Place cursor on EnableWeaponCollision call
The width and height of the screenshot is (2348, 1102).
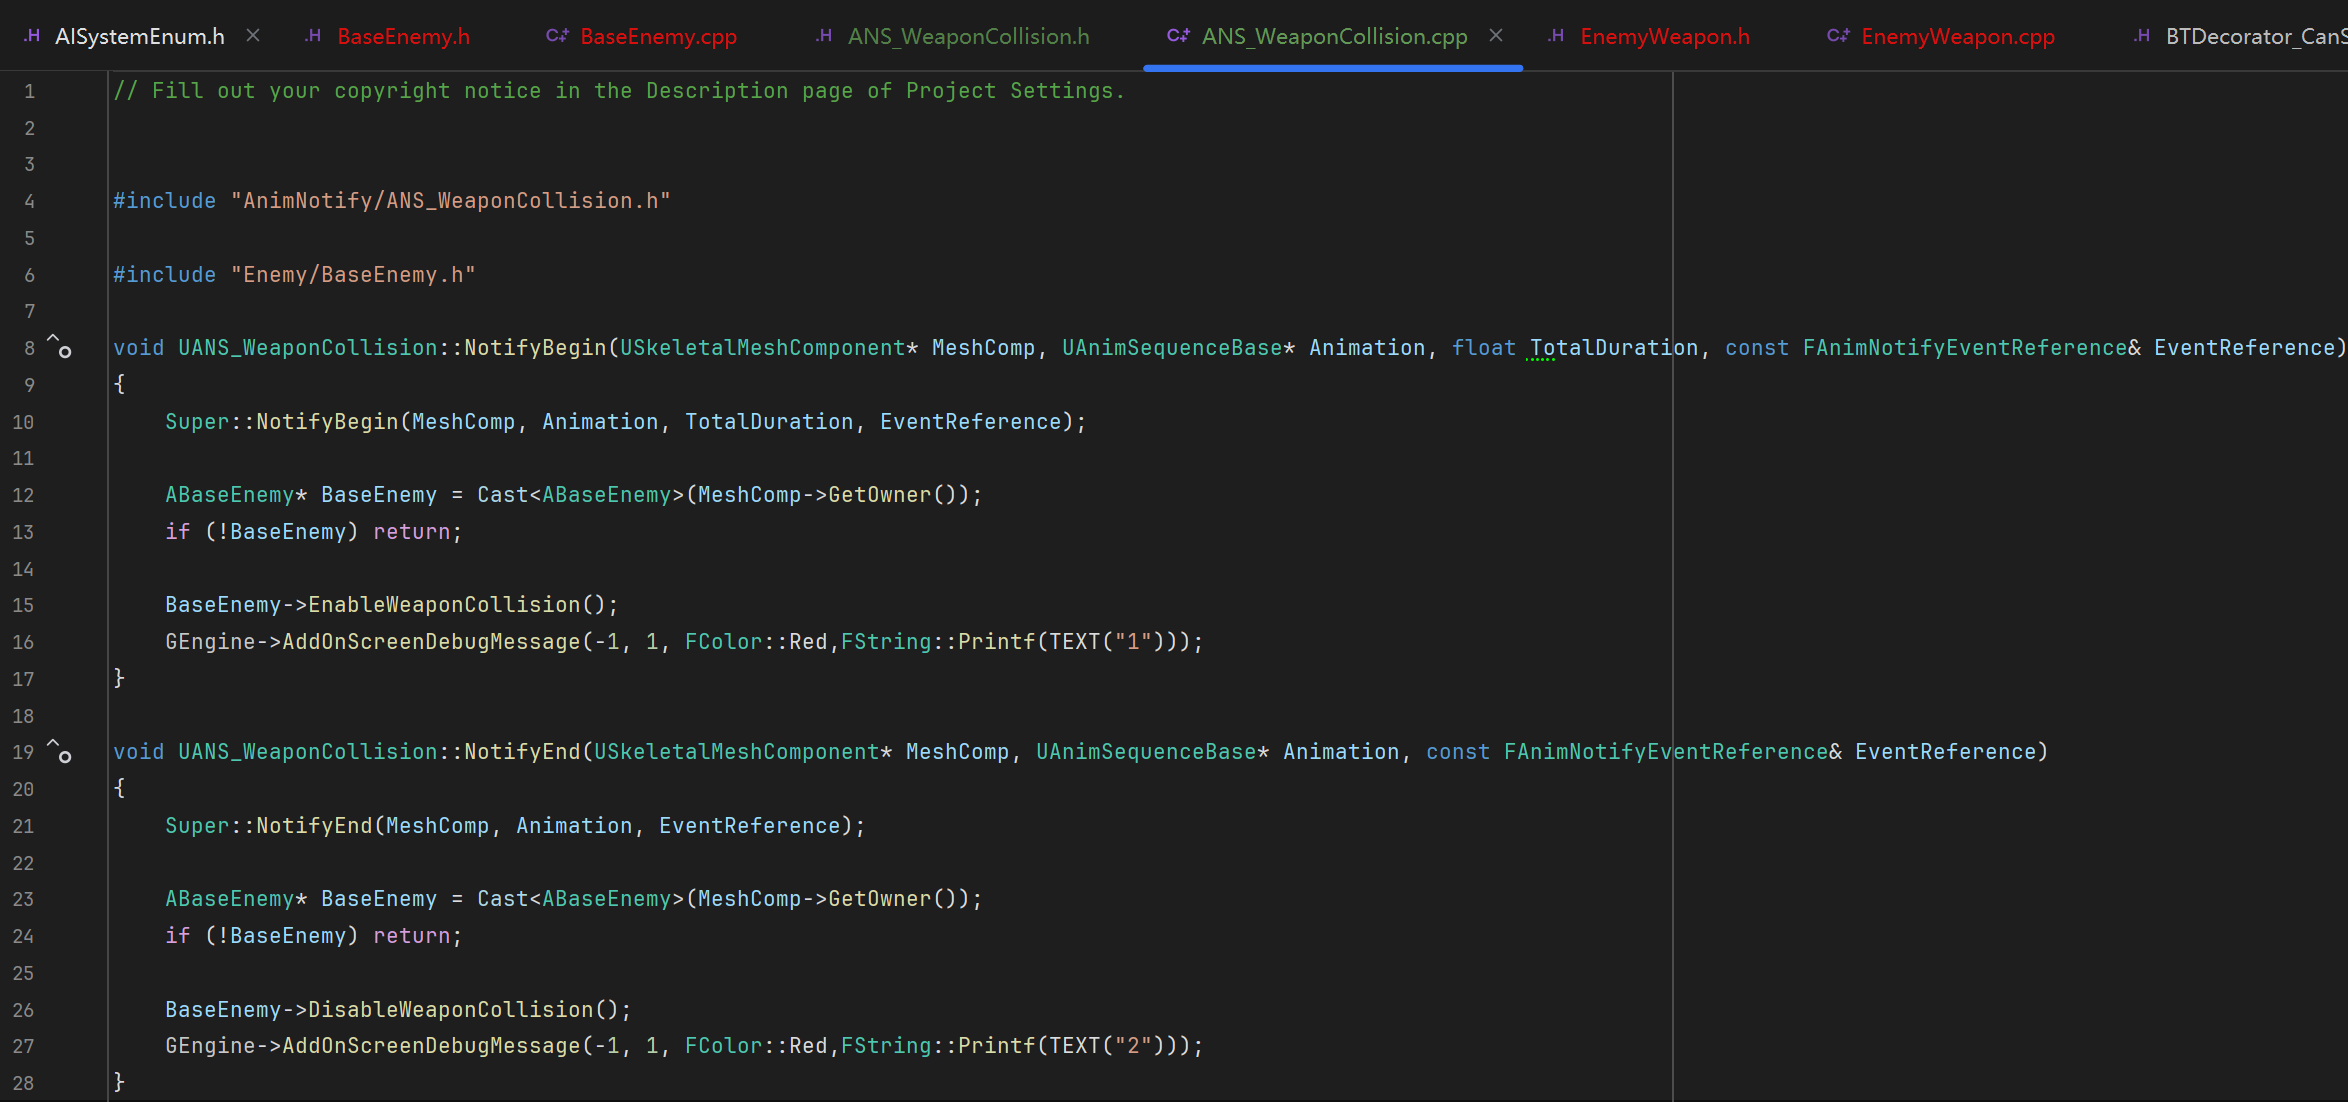(443, 605)
